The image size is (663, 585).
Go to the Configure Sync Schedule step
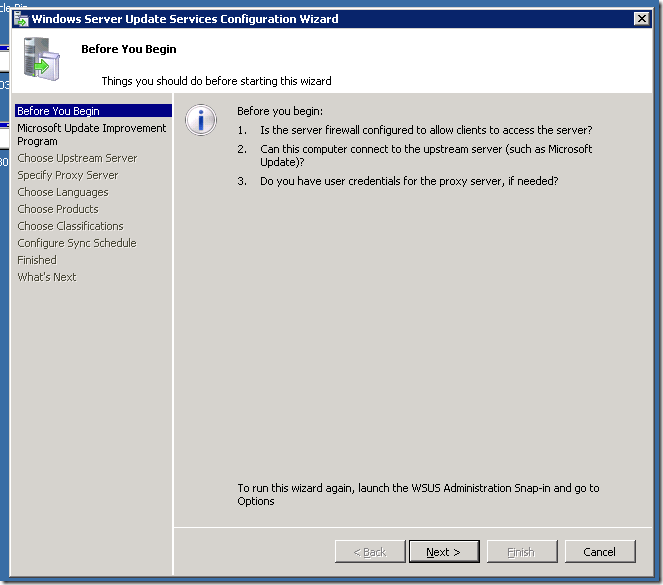coord(76,243)
